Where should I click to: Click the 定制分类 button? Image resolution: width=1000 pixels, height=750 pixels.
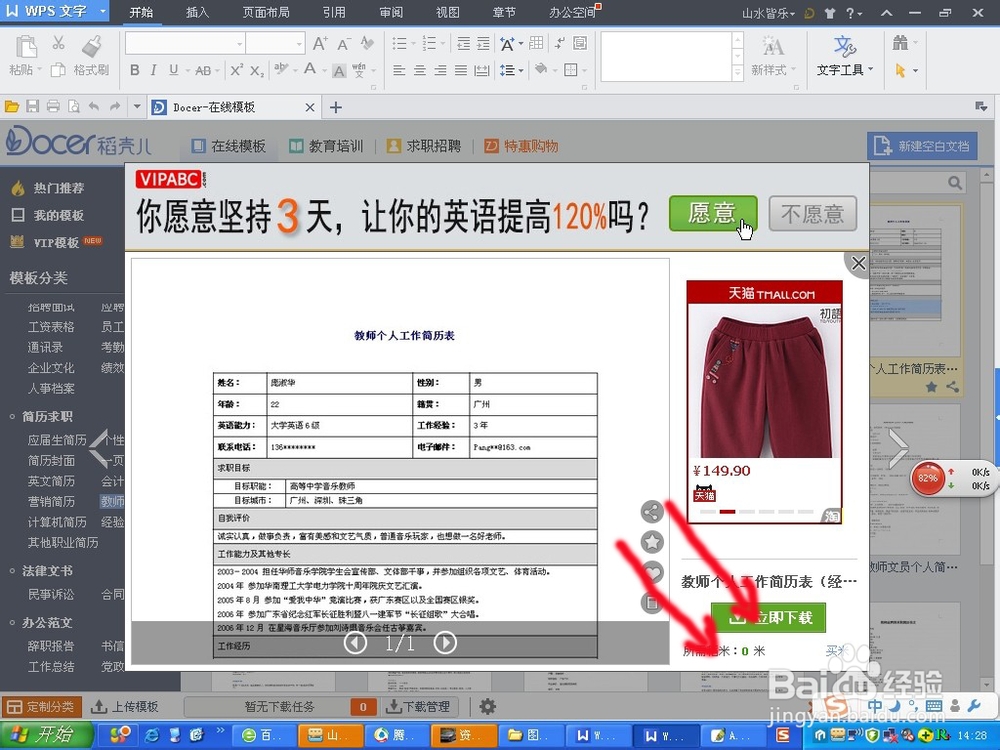point(41,707)
